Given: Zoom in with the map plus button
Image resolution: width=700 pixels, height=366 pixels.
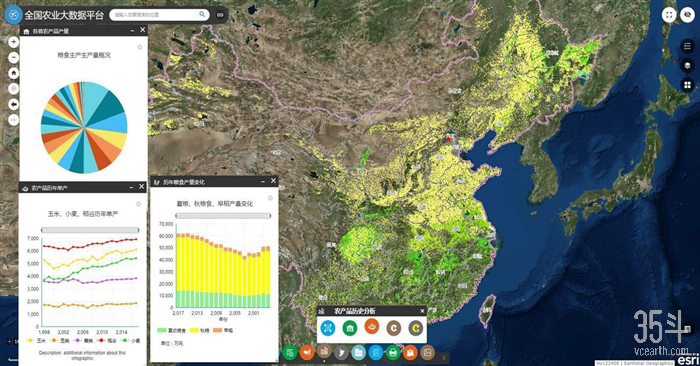Looking at the screenshot, I should 13,42.
